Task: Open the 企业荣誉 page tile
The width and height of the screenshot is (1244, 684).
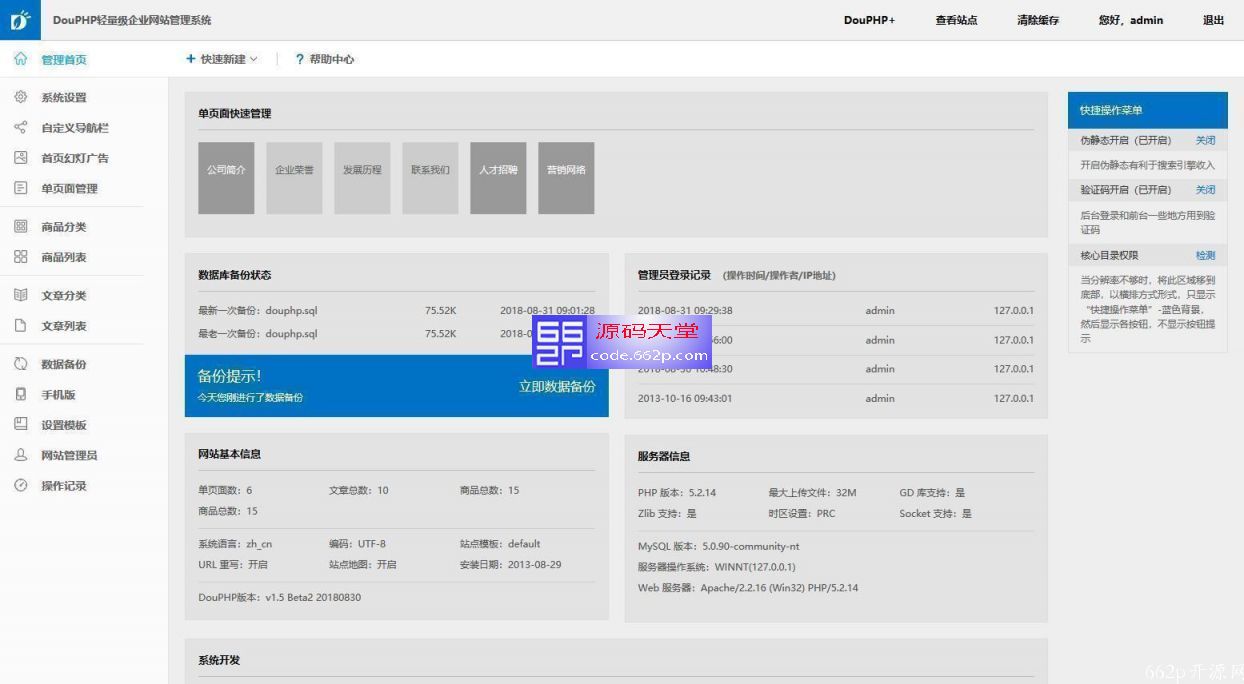Action: 294,178
